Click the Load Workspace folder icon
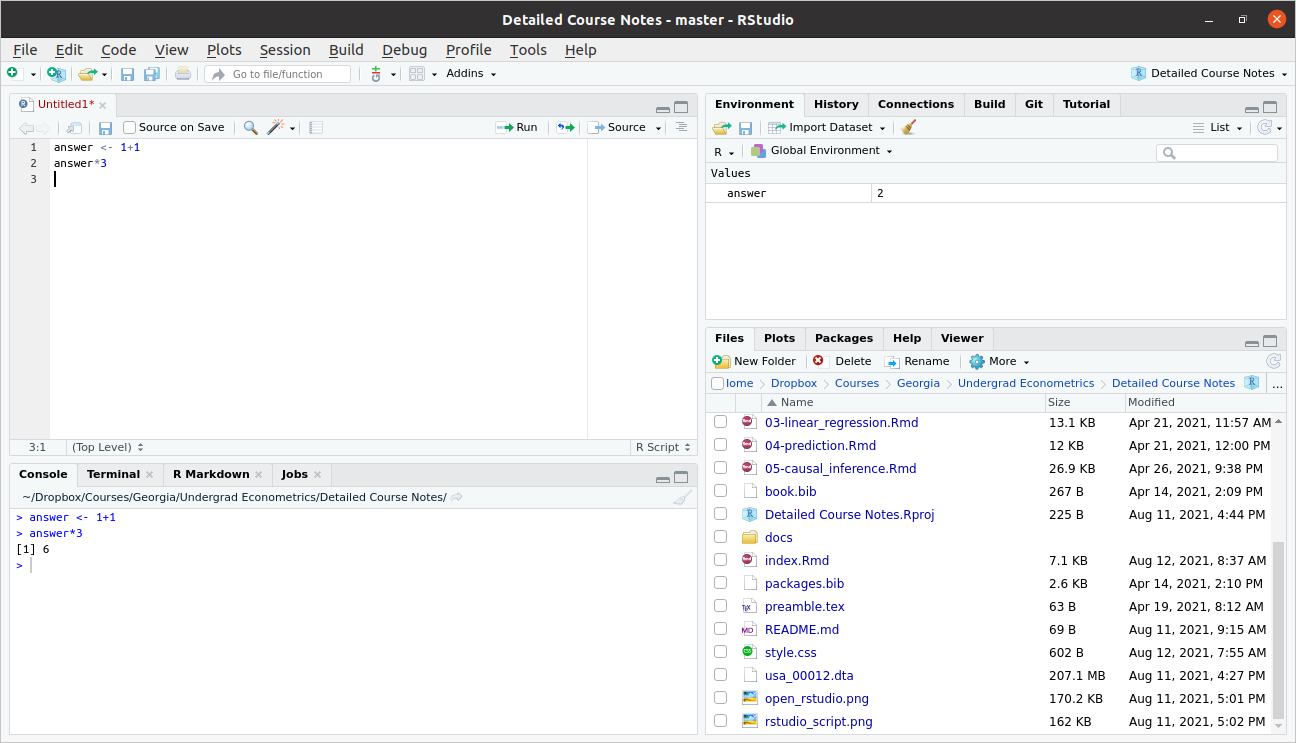Screen dimensions: 1296x743 (722, 128)
